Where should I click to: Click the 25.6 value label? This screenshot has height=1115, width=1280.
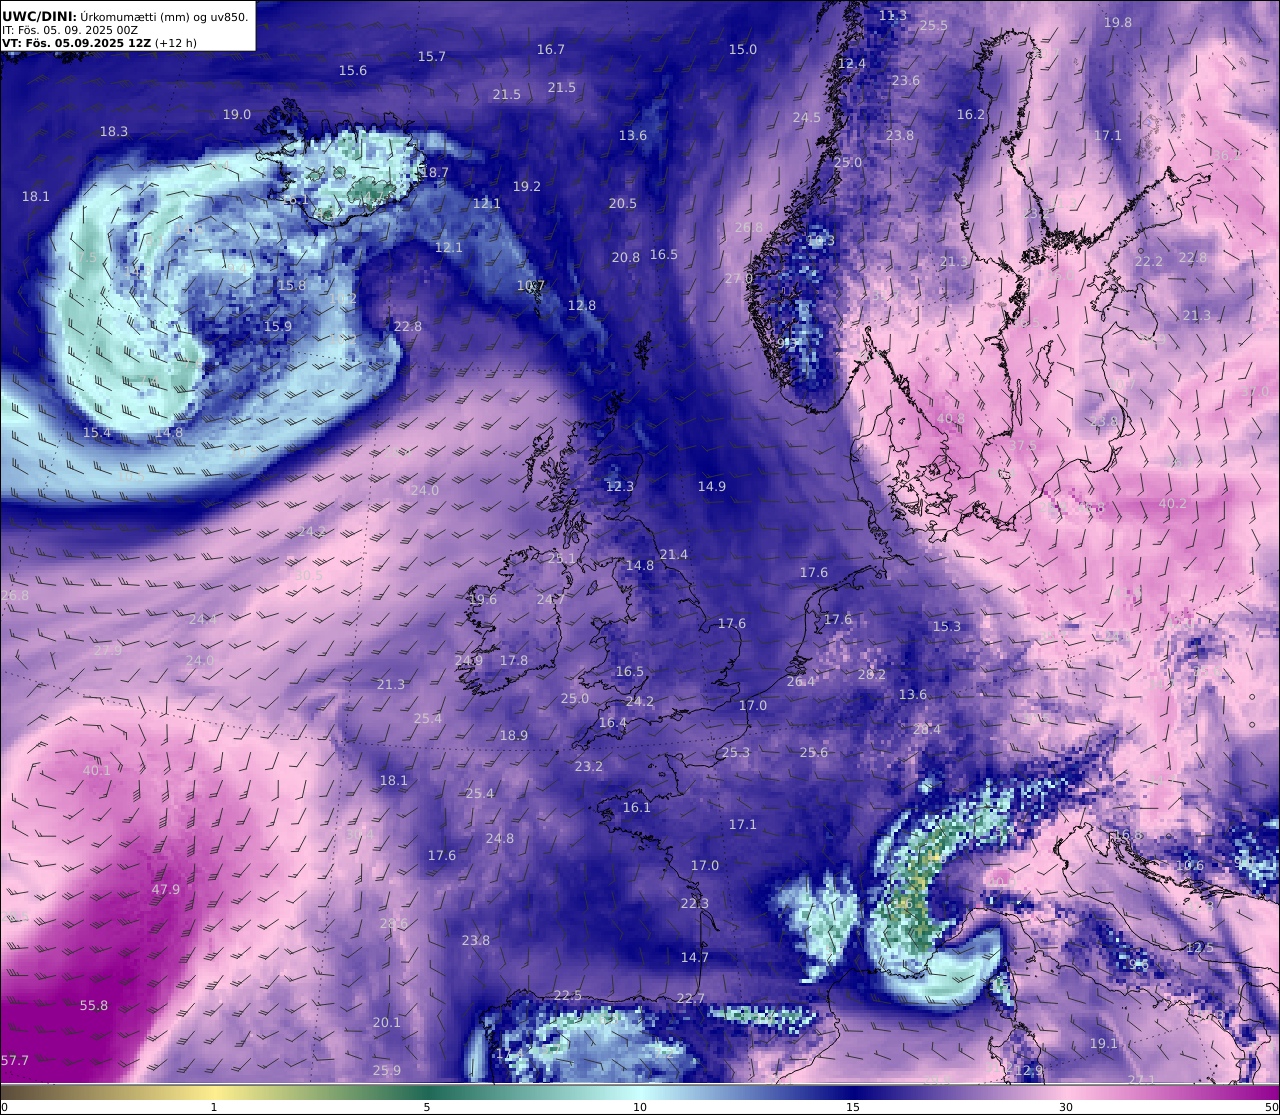click(x=814, y=753)
